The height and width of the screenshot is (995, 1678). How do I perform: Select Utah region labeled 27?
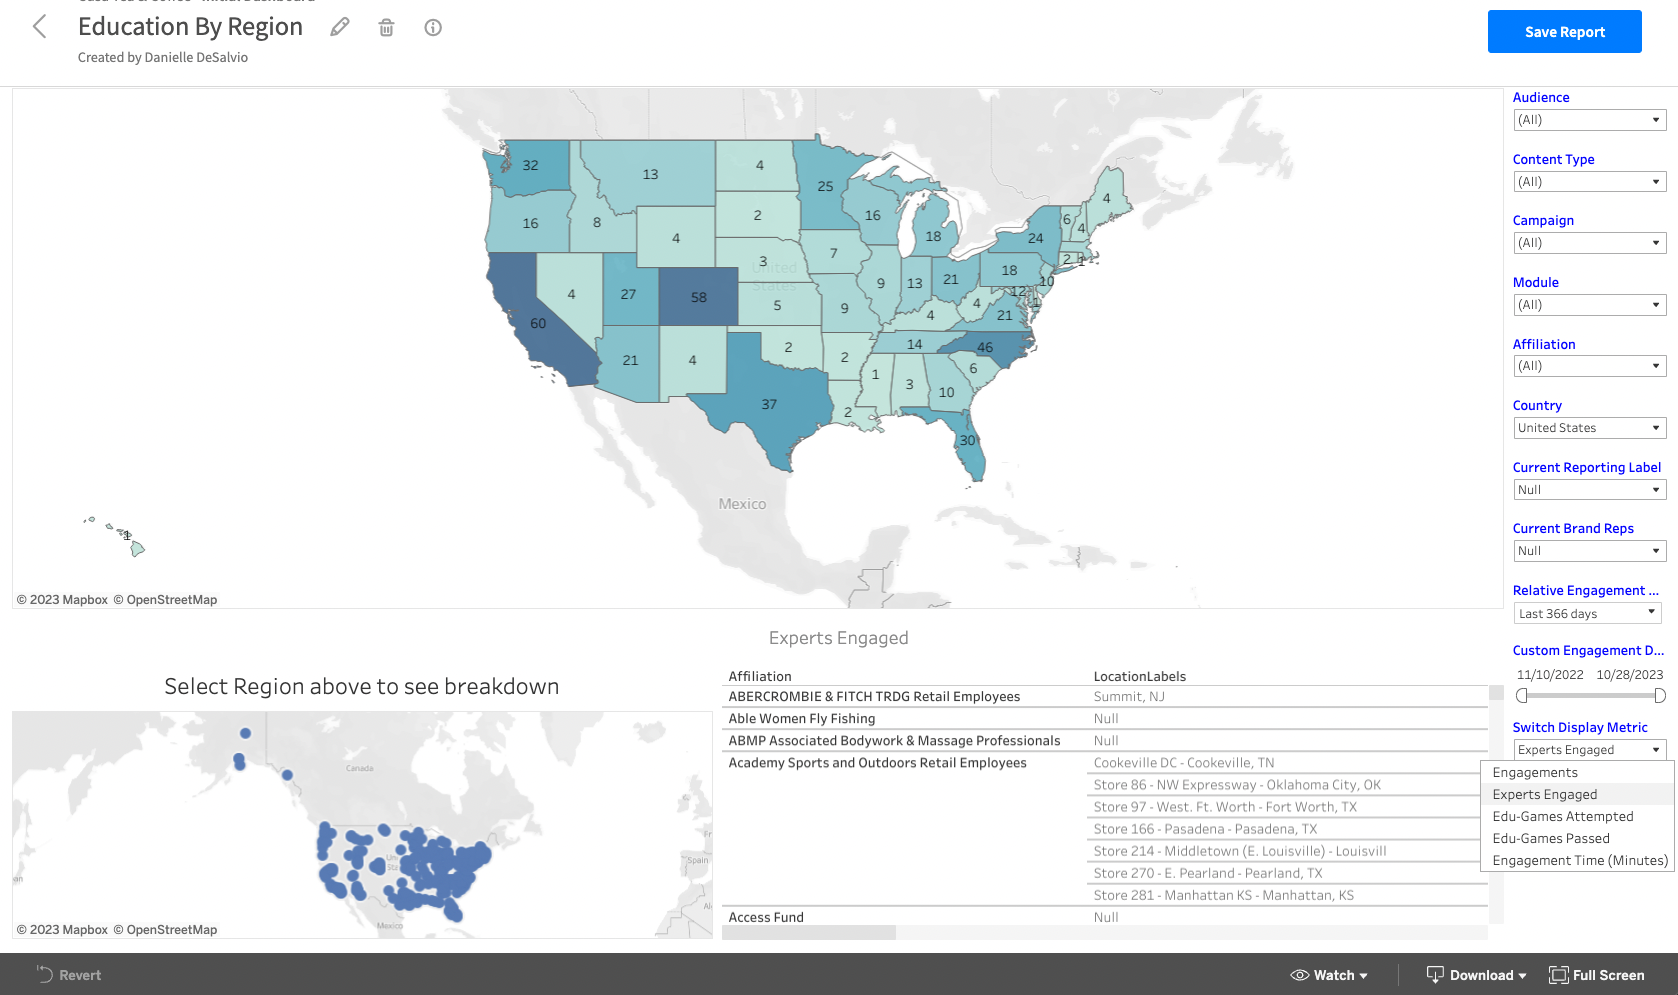point(628,294)
